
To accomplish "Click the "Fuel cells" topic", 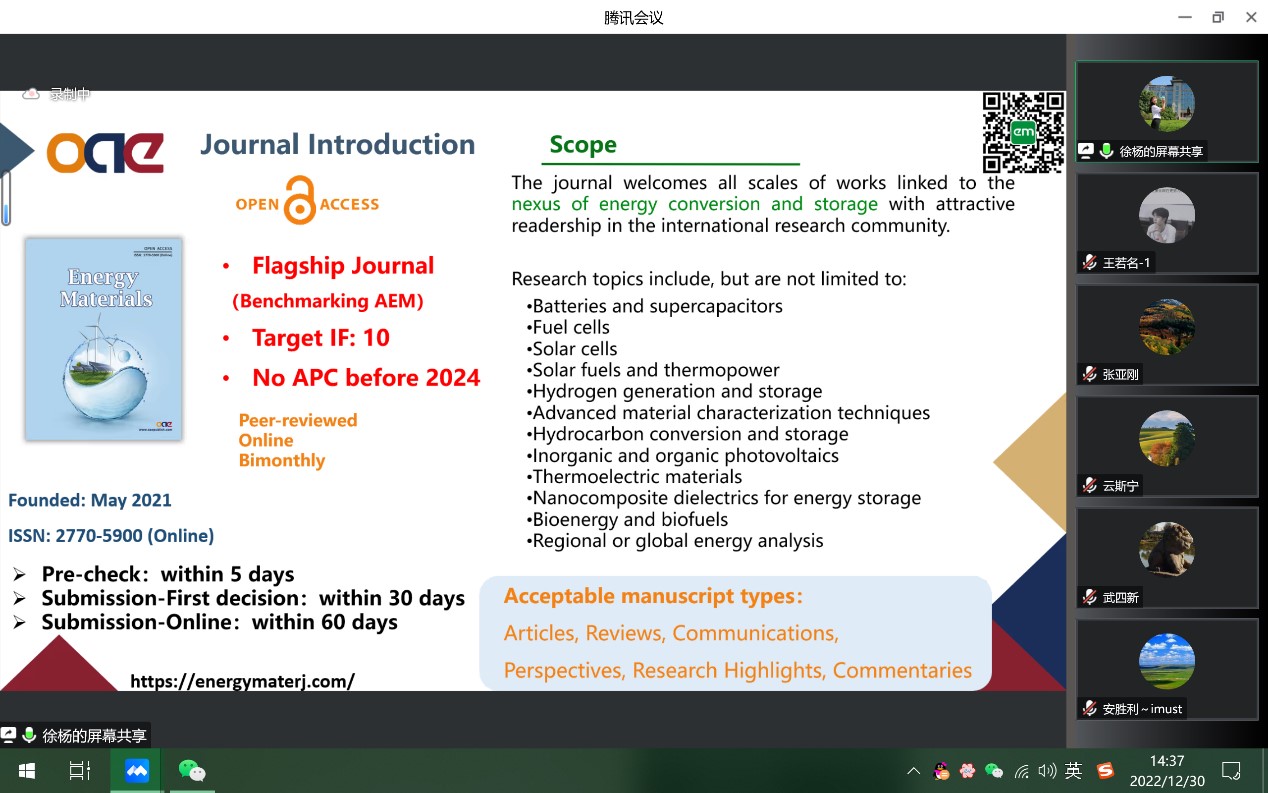I will tap(570, 327).
